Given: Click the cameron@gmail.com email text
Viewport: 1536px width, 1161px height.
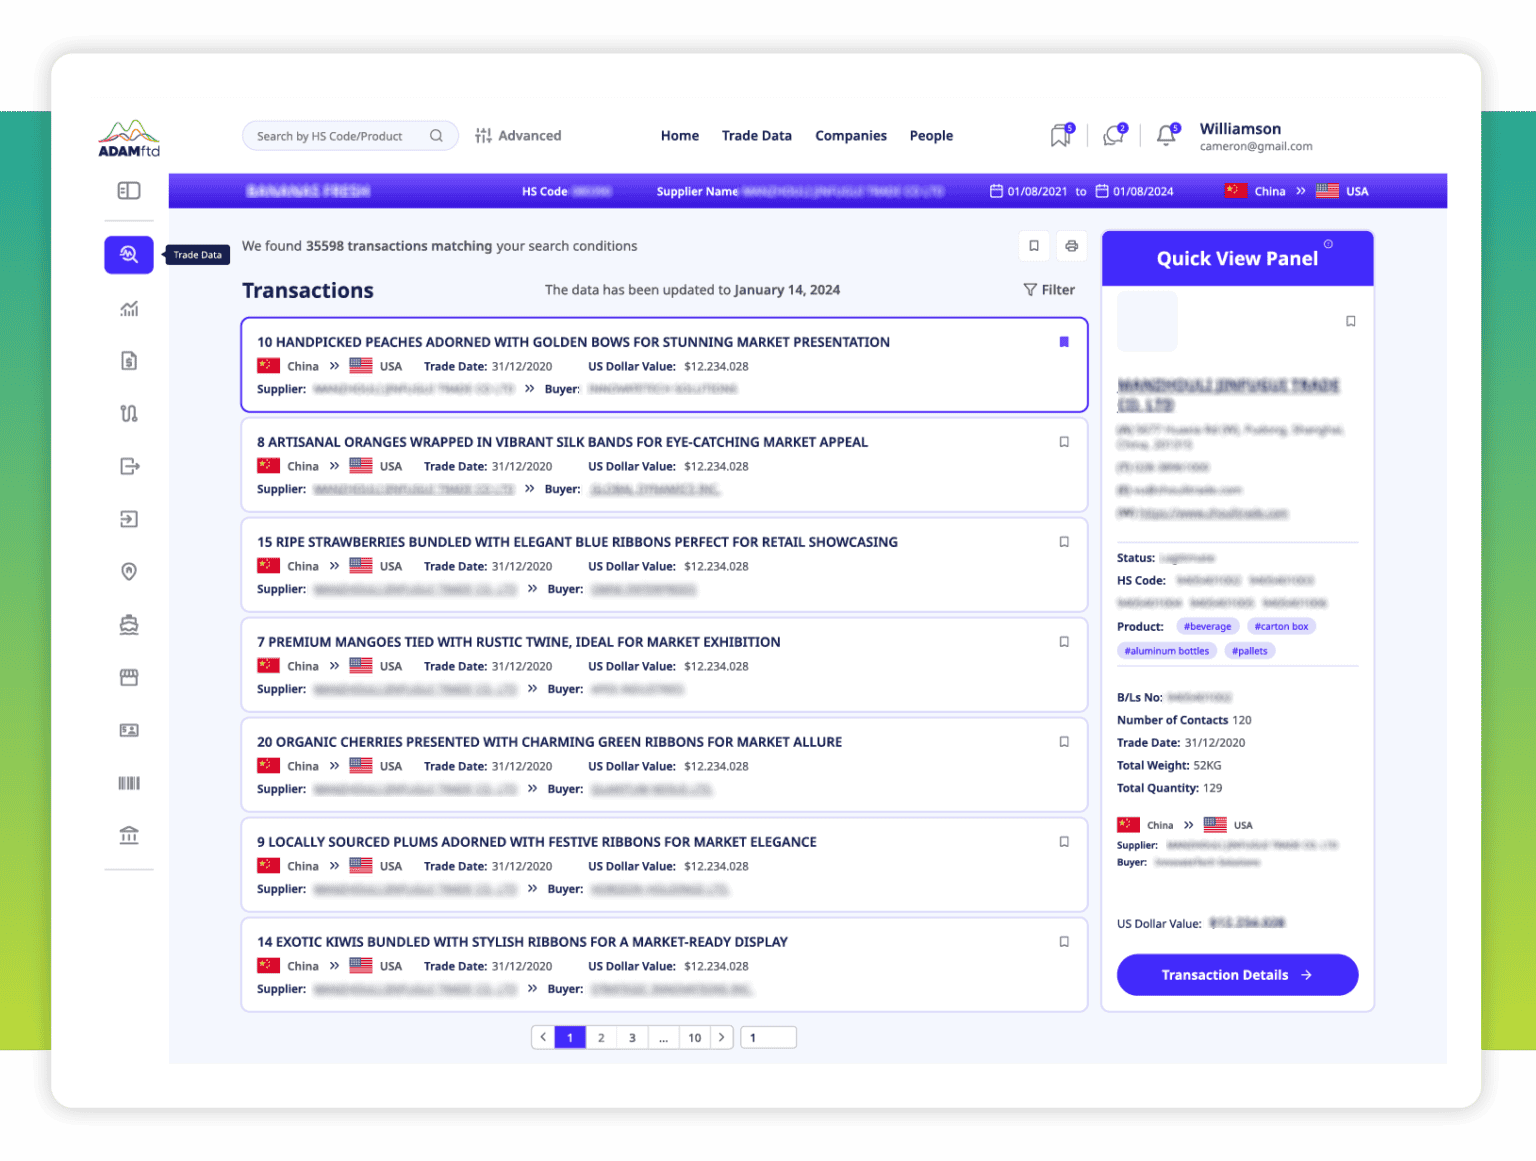Looking at the screenshot, I should [x=1256, y=146].
